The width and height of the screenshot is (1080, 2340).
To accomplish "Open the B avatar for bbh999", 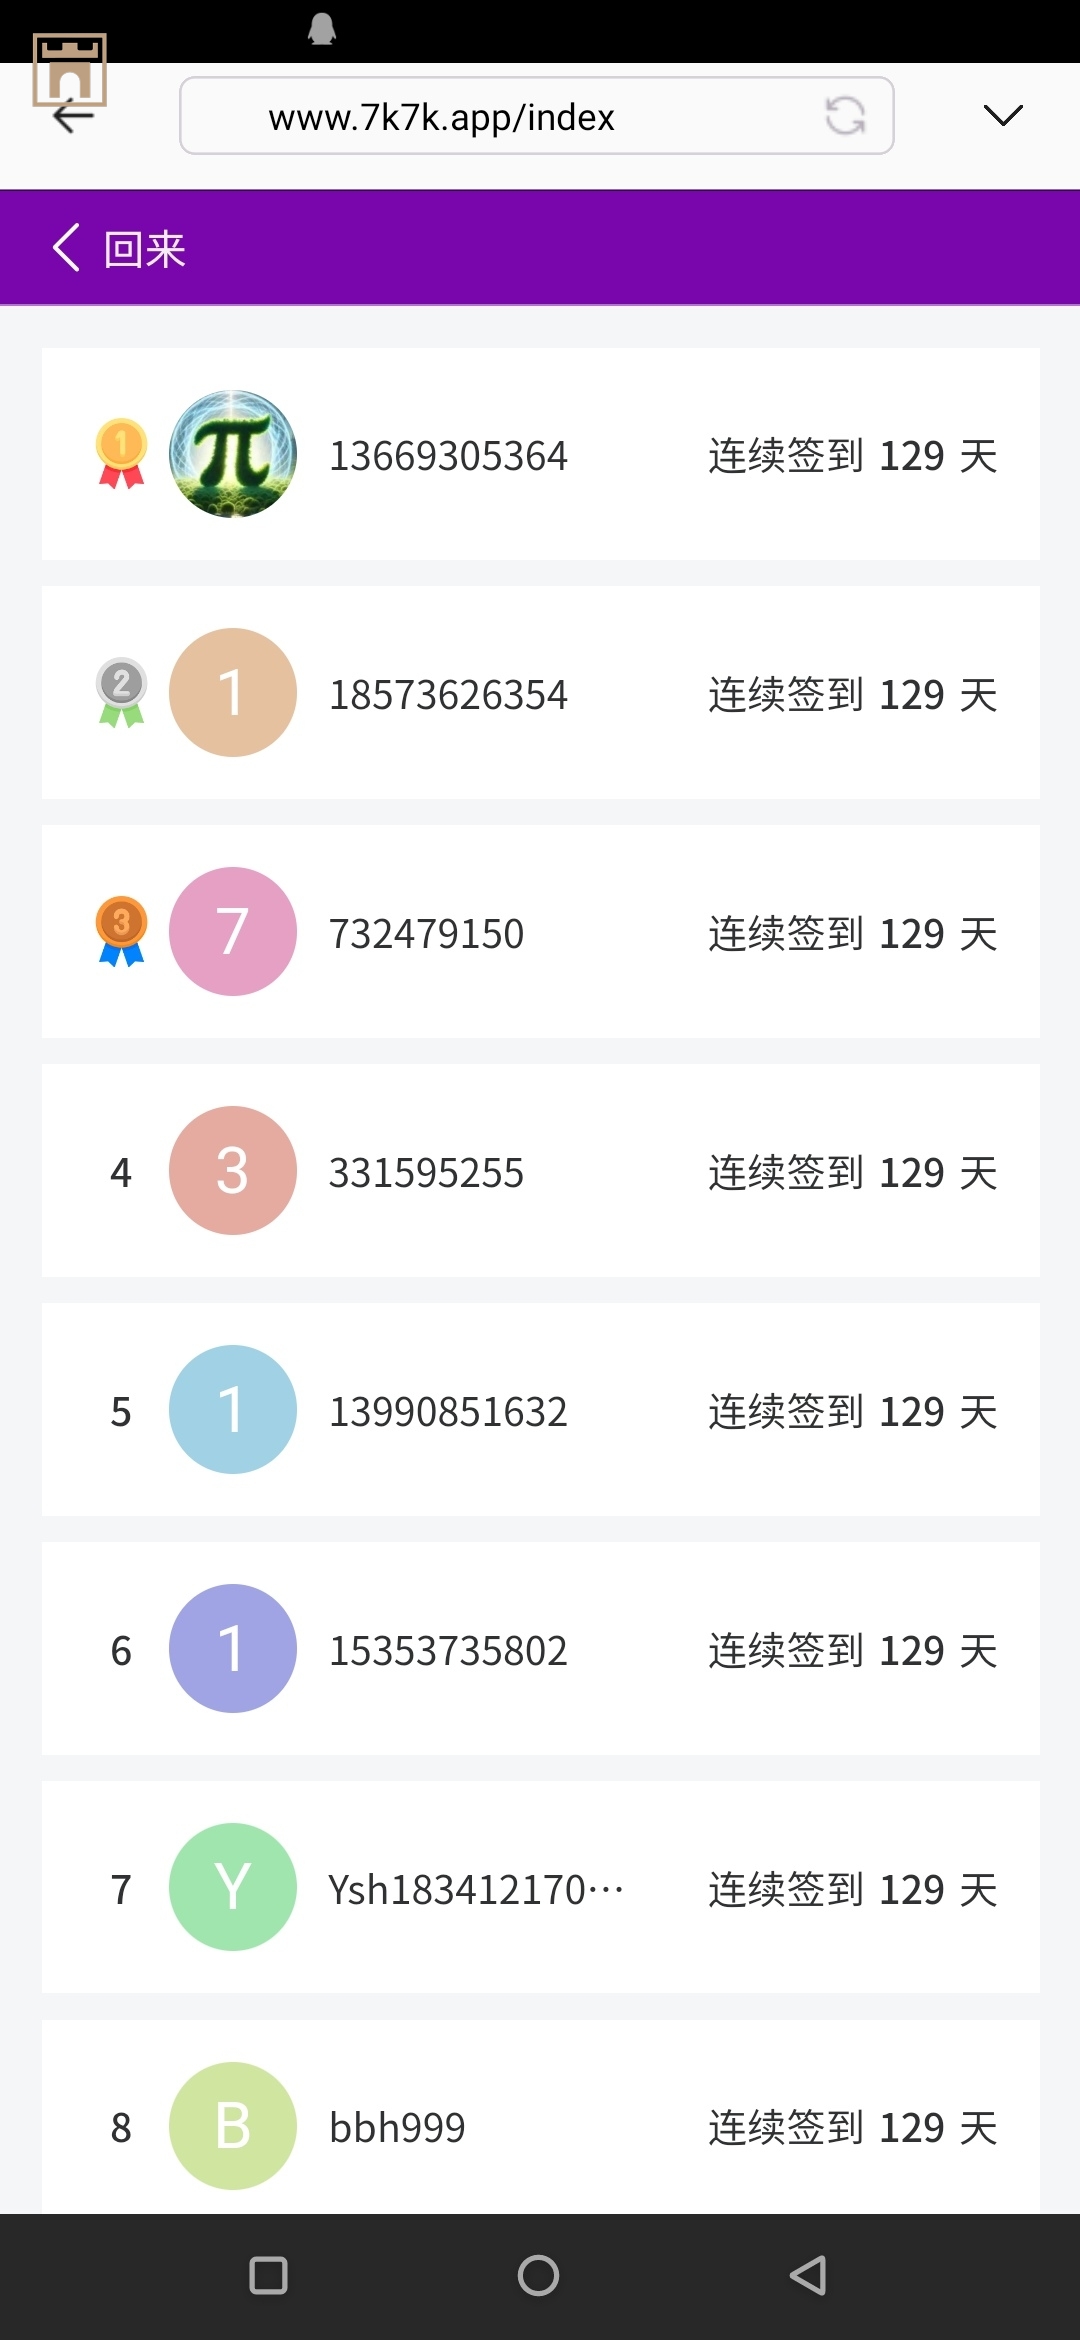I will tap(233, 2126).
